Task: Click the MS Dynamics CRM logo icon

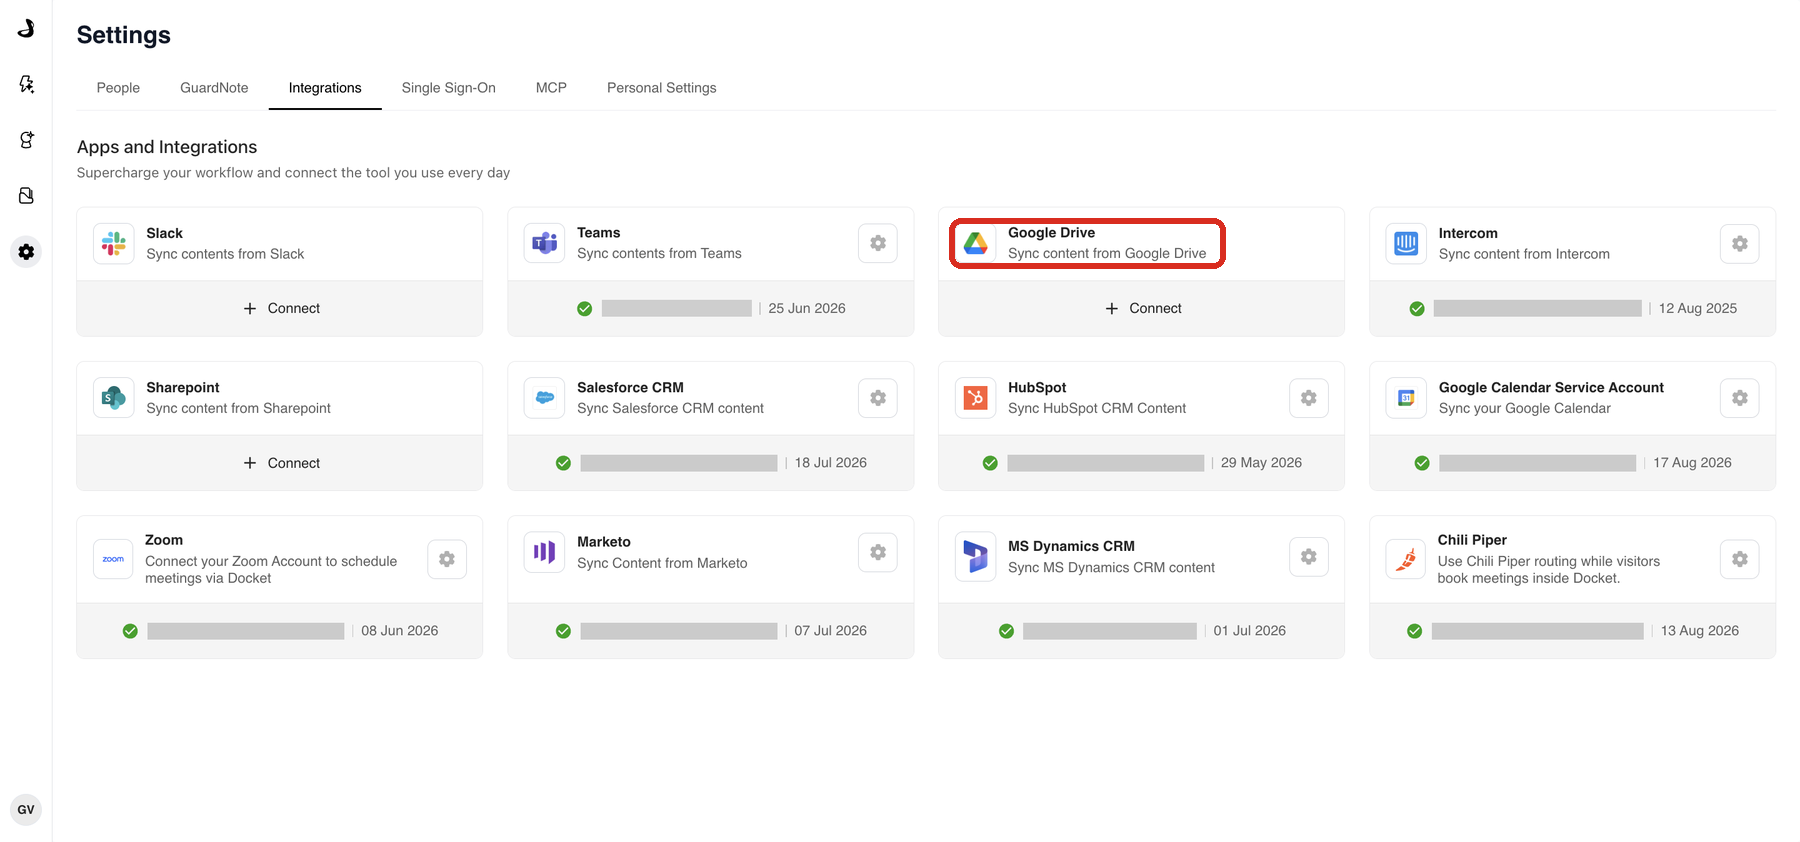Action: click(975, 556)
